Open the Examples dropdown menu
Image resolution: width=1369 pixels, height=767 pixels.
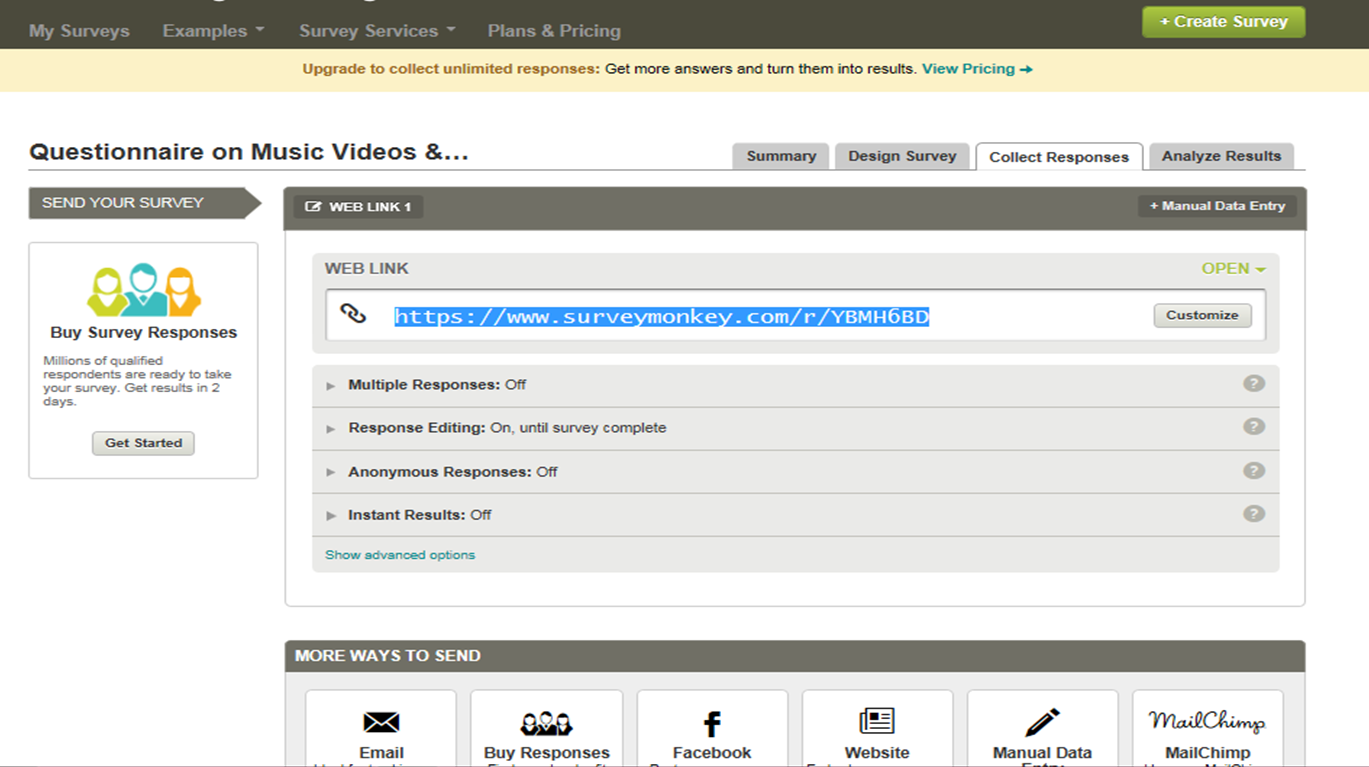click(213, 31)
